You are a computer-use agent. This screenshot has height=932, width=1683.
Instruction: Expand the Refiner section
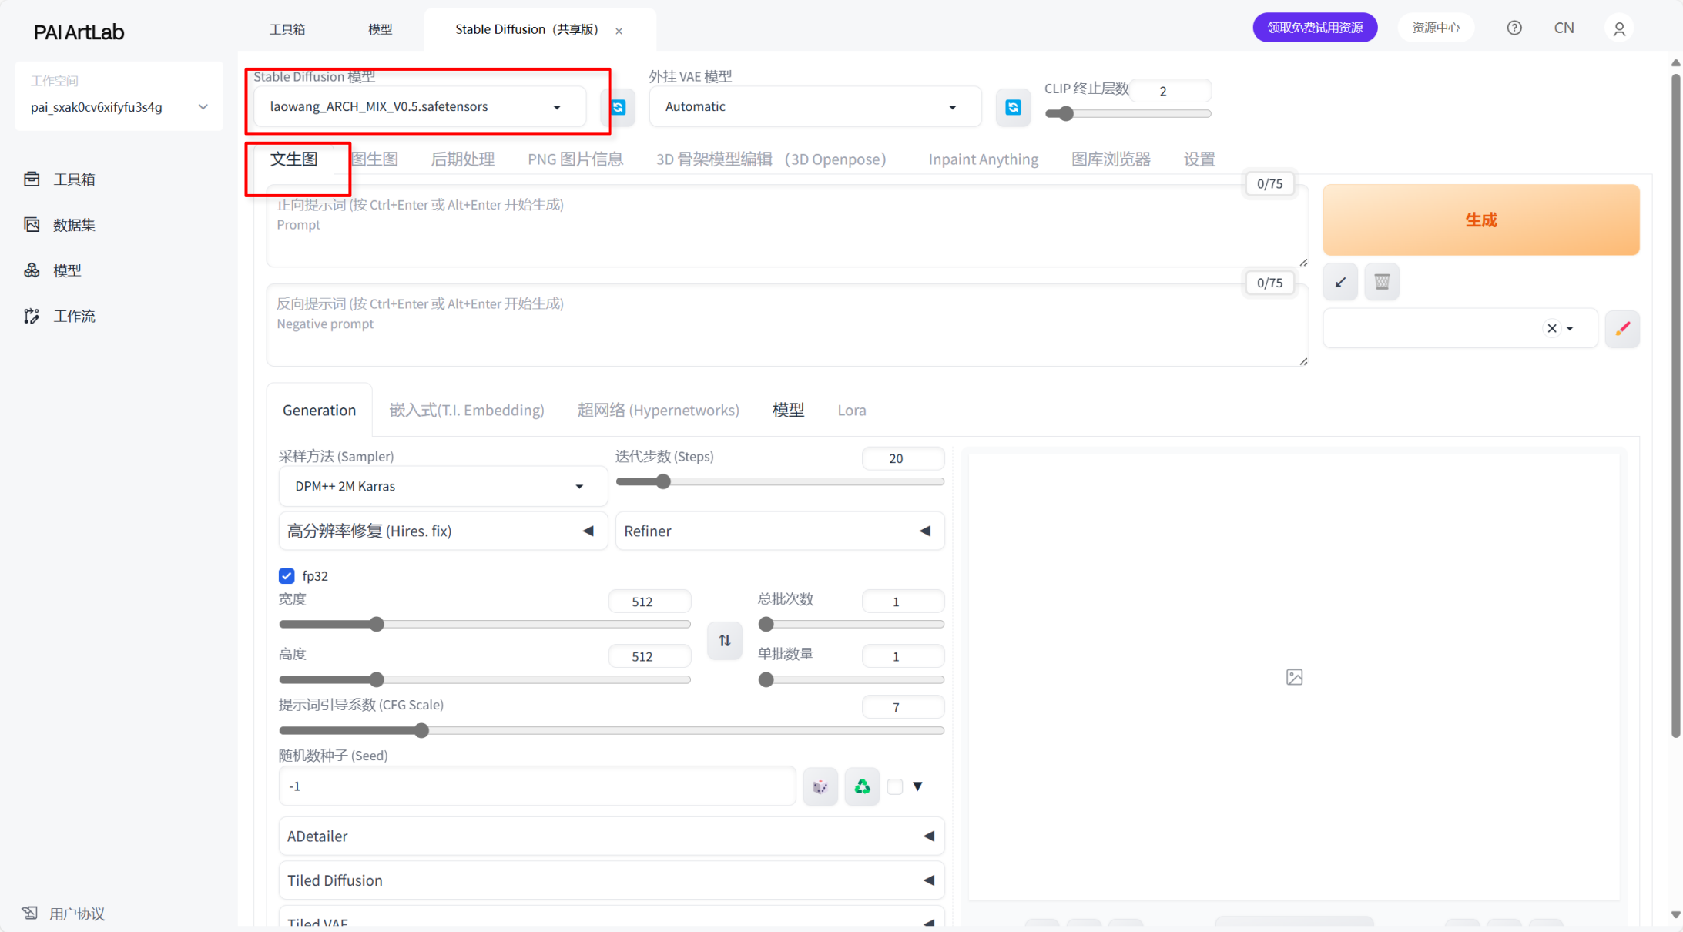point(780,531)
